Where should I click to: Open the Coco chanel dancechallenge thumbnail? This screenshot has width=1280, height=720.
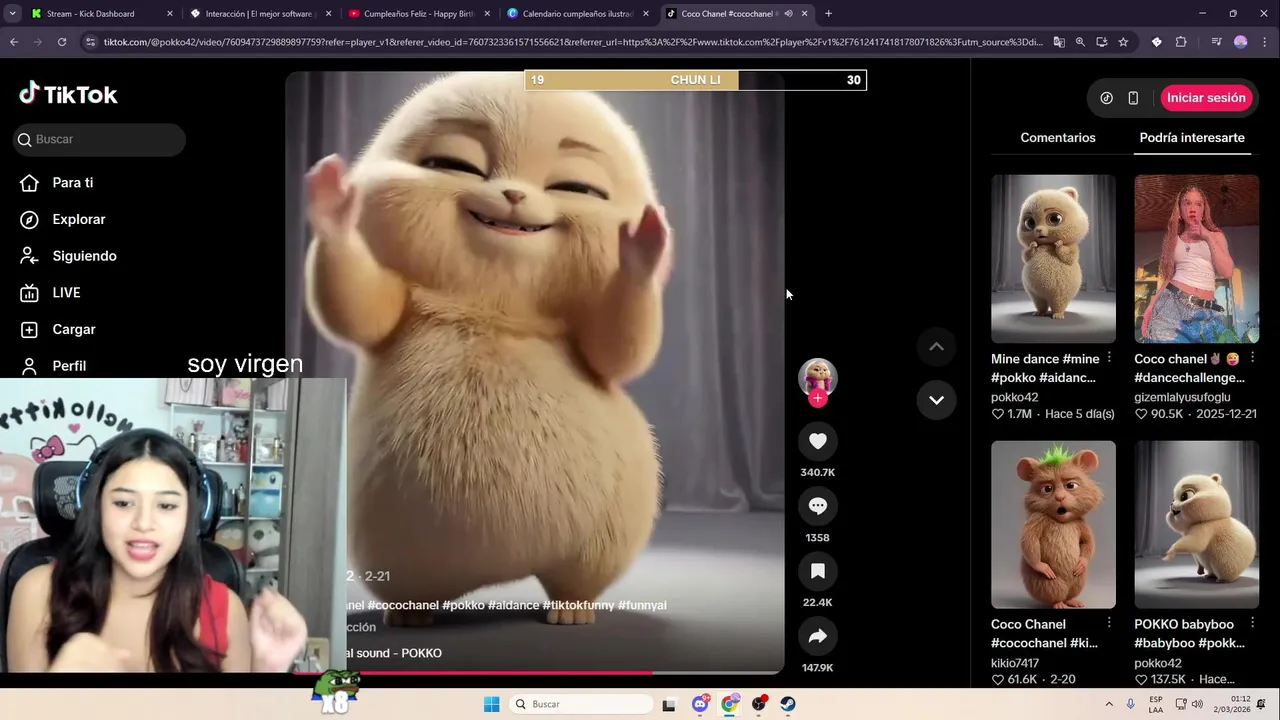1196,259
